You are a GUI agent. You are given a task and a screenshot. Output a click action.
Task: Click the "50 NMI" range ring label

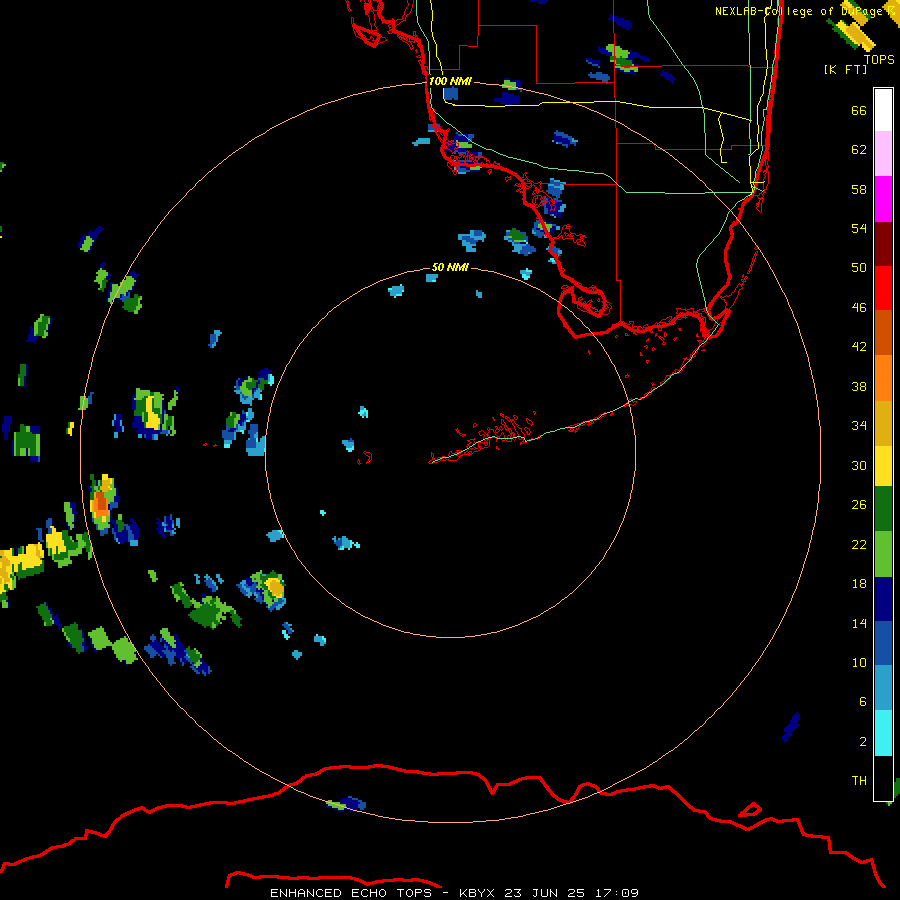pyautogui.click(x=450, y=267)
